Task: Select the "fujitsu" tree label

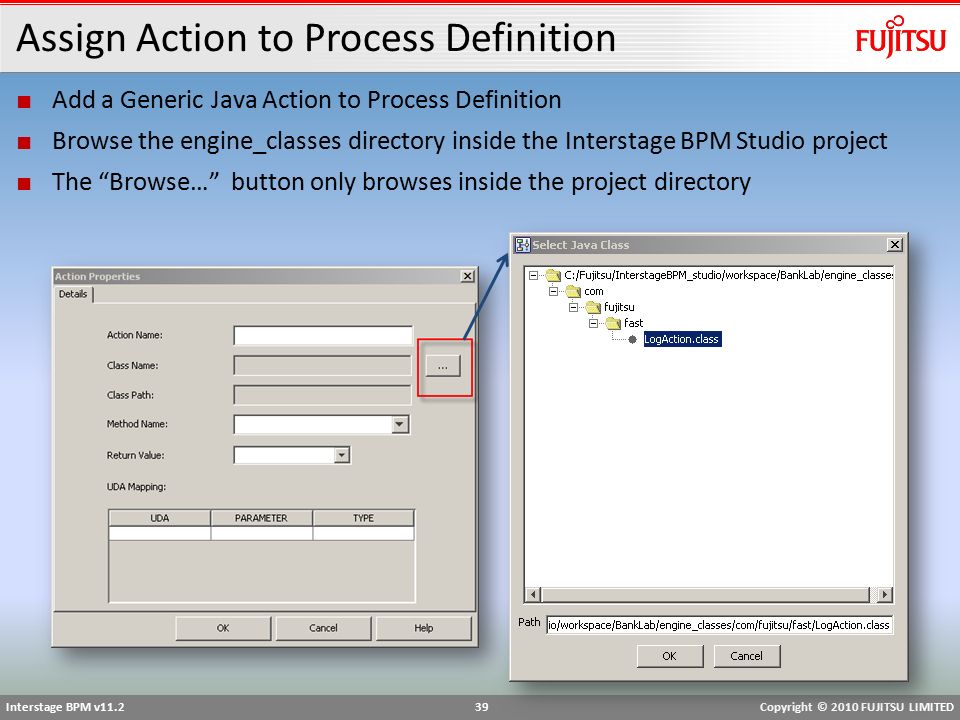Action: pyautogui.click(x=619, y=307)
